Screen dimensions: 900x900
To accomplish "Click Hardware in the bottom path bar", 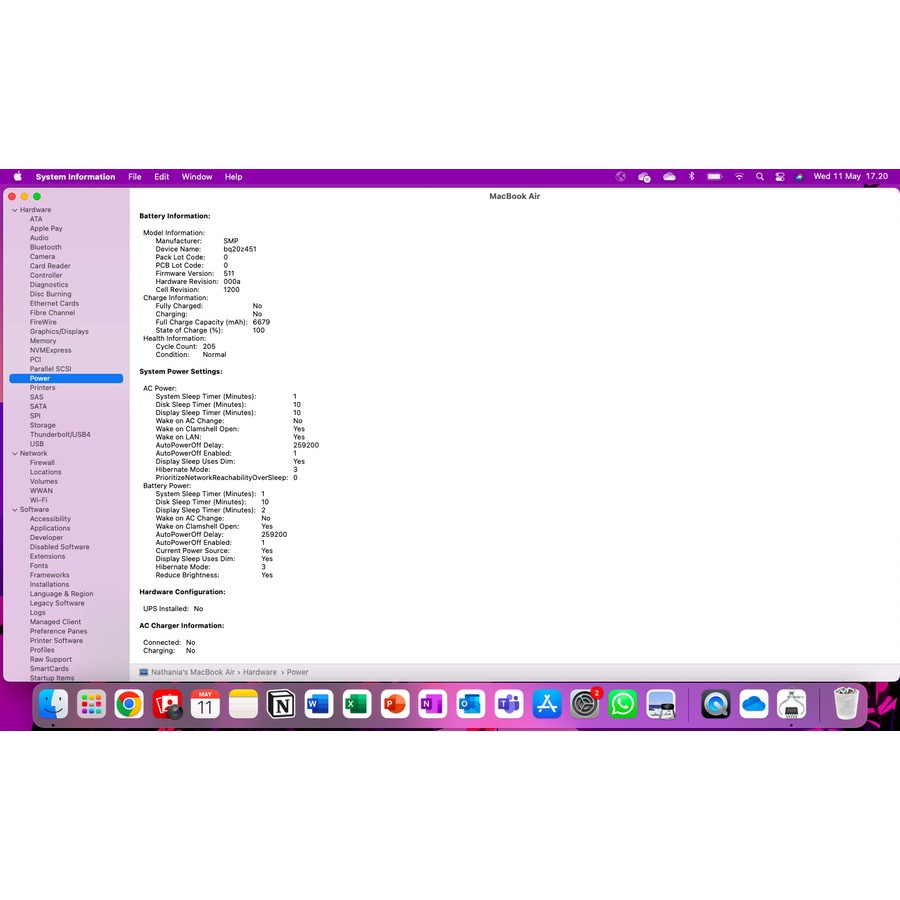I will [260, 673].
